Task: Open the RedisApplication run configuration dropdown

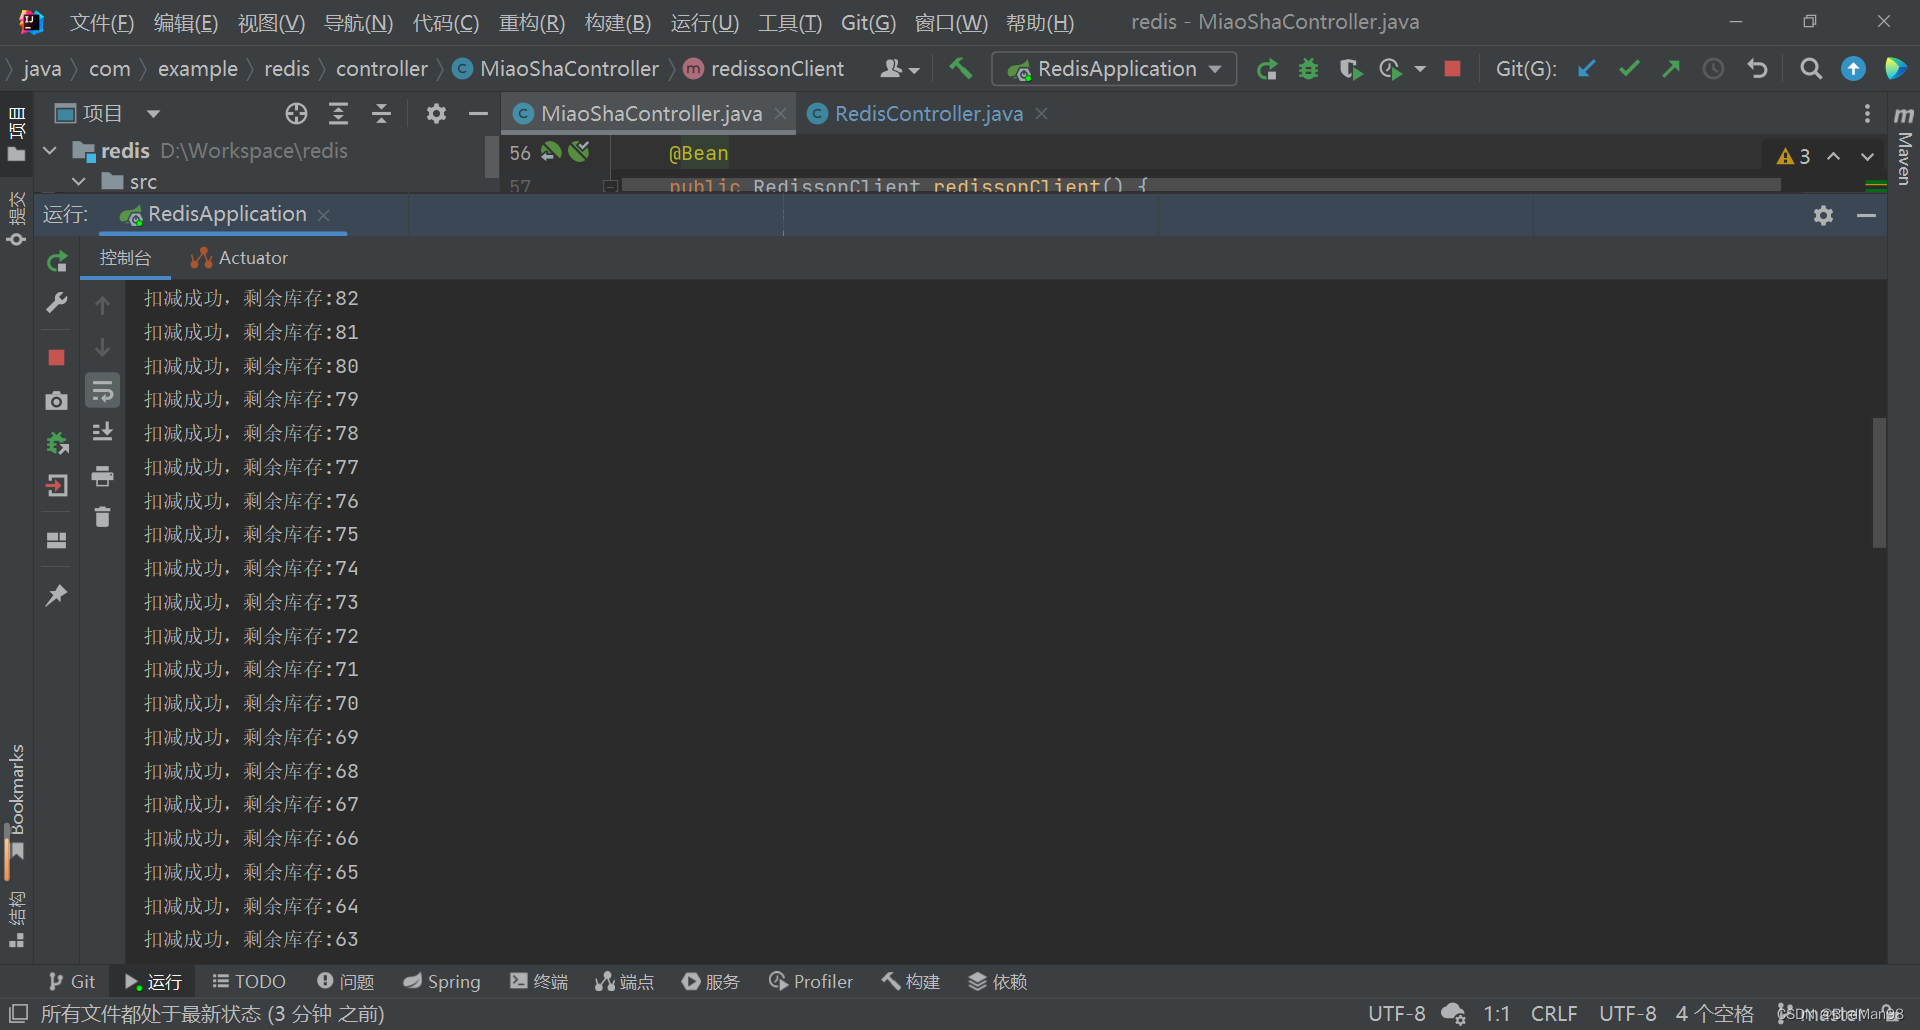Action: (x=1115, y=69)
